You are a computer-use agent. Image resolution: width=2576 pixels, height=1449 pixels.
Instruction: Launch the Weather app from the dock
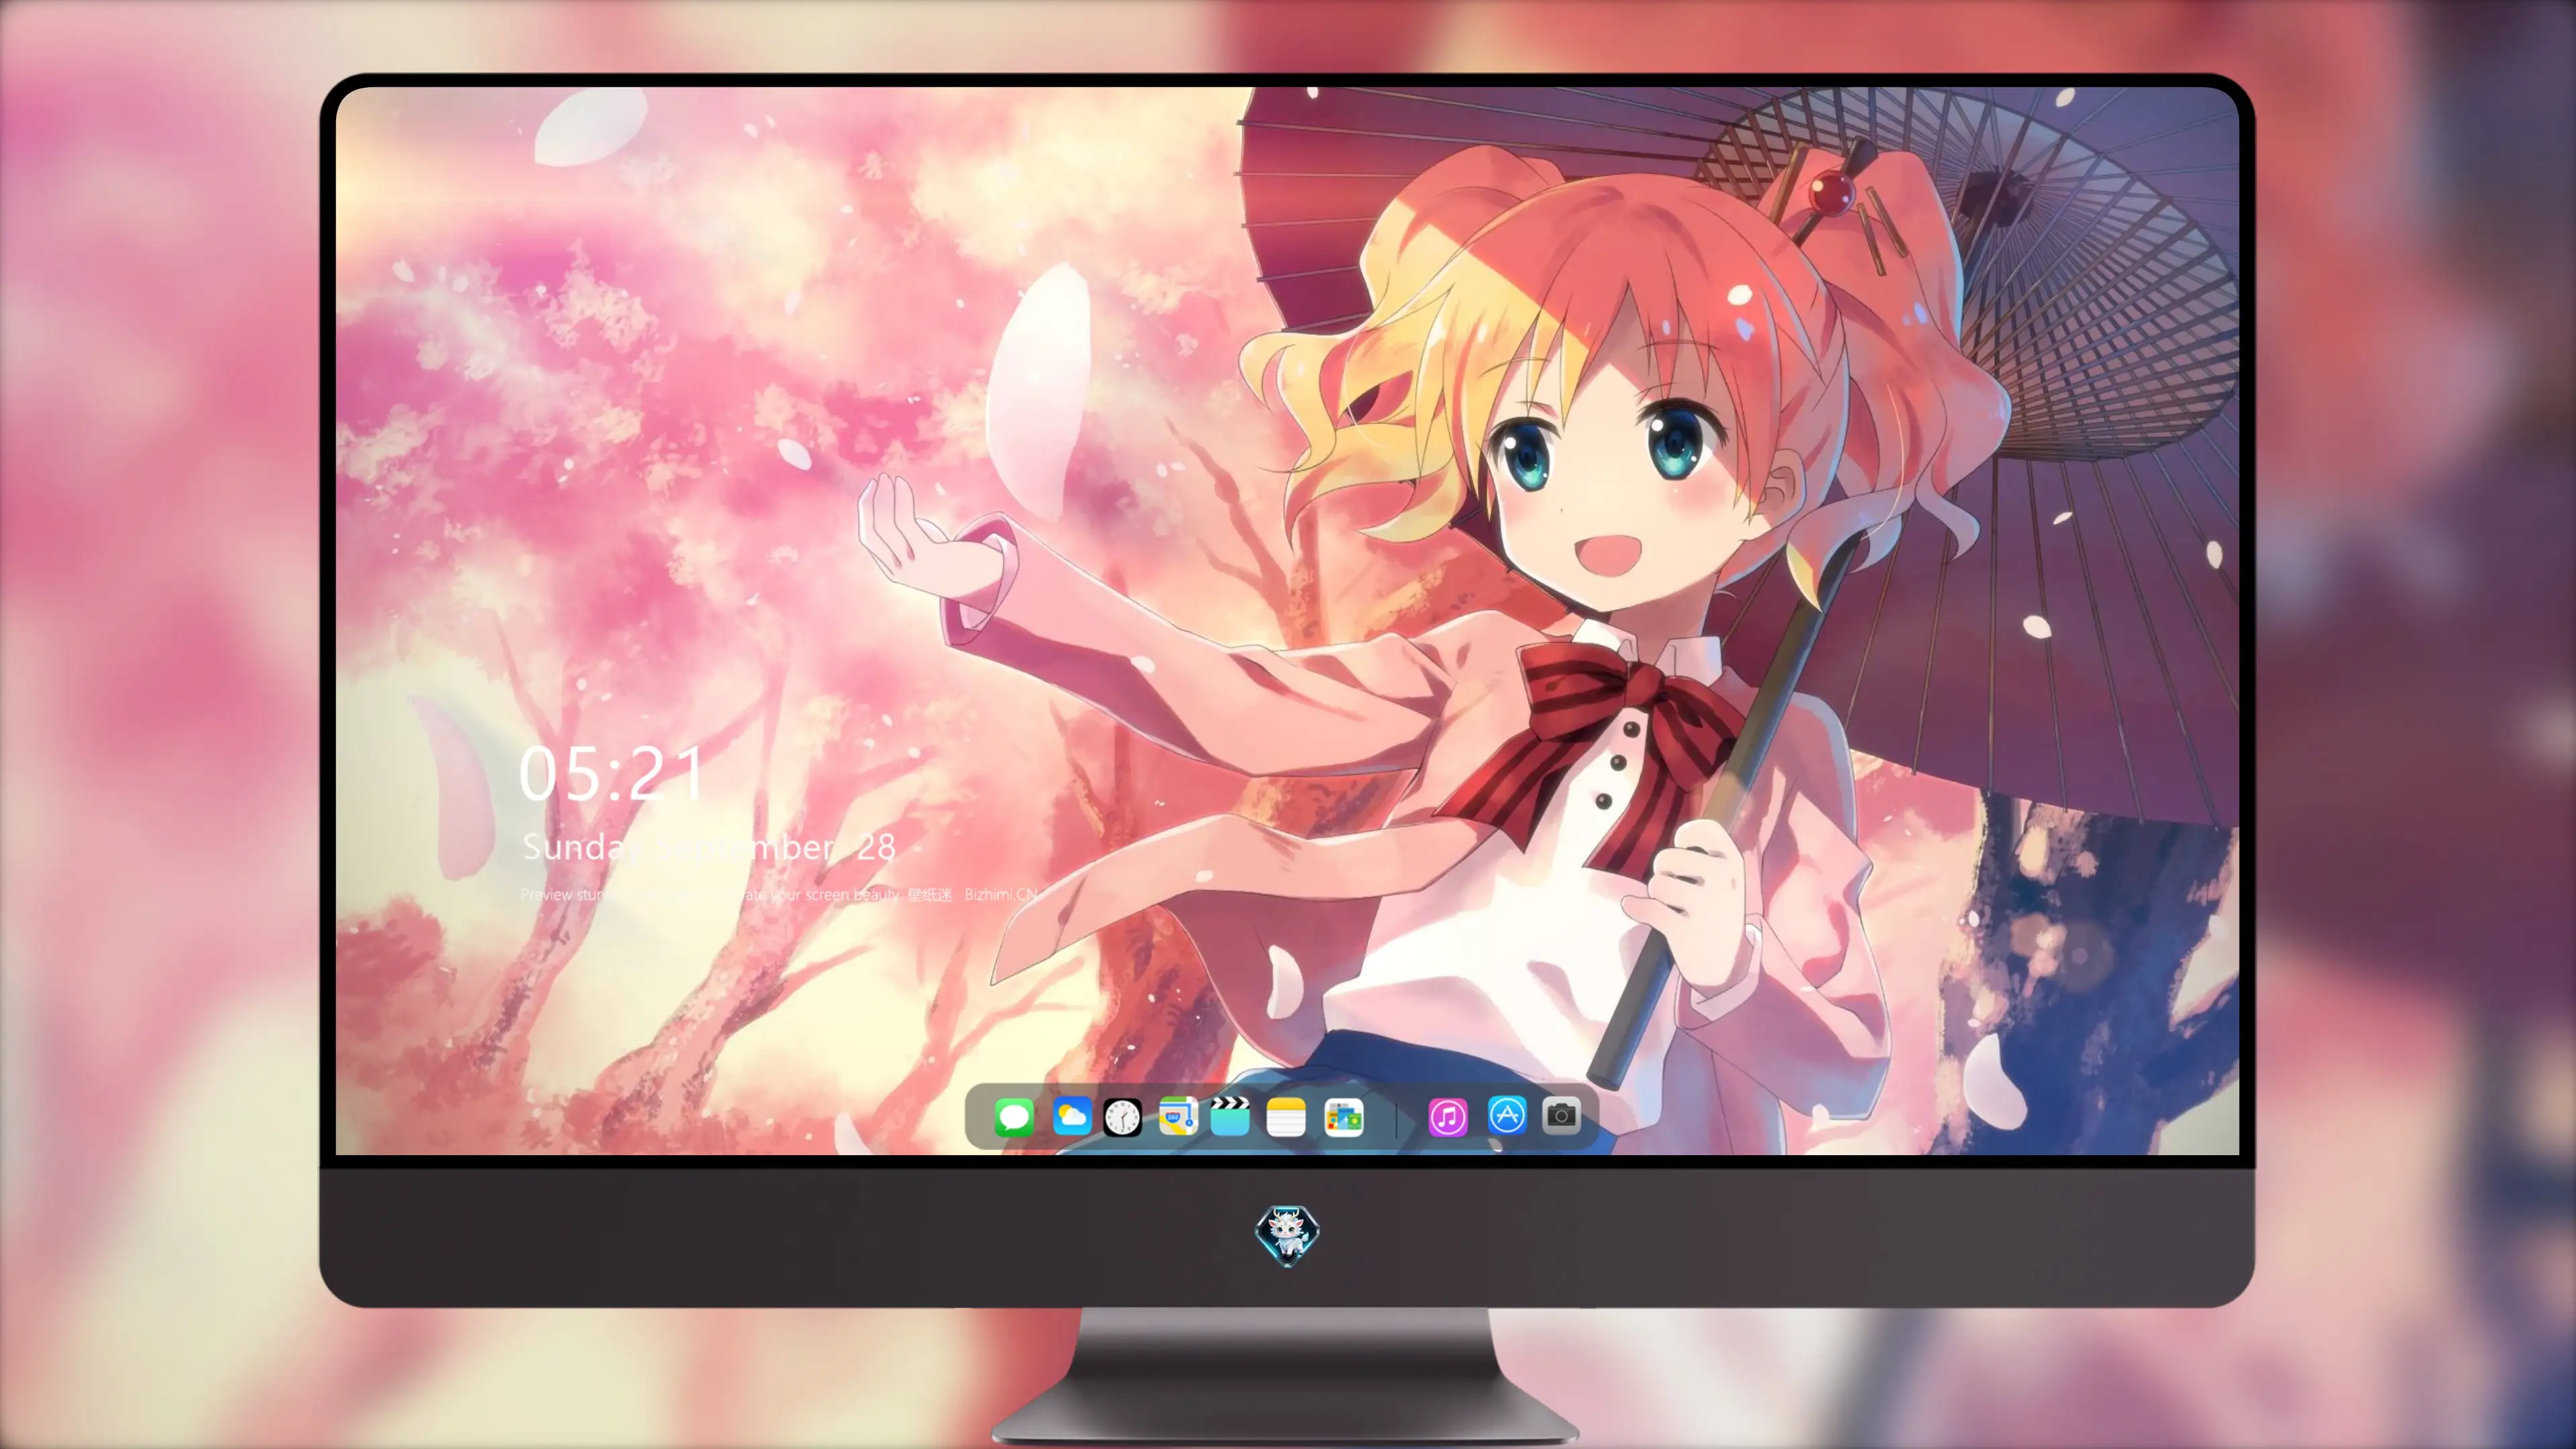click(x=1071, y=1116)
